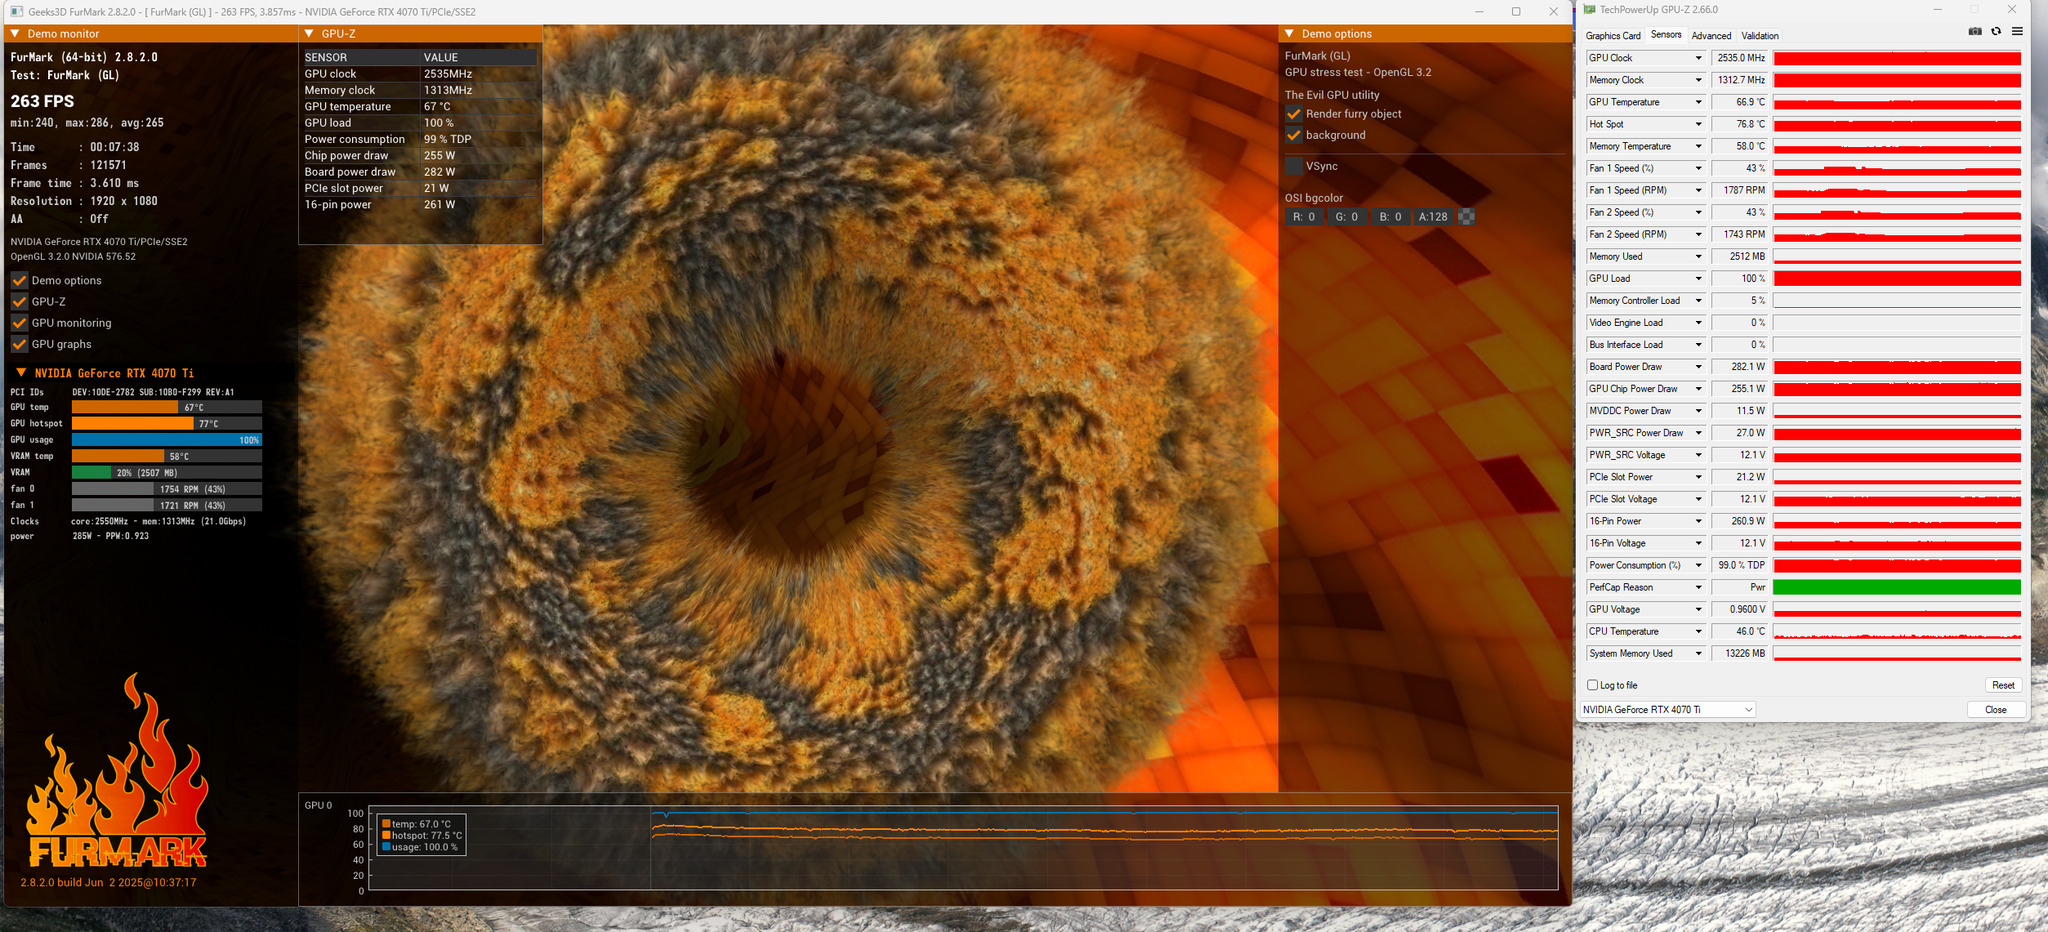Collapse the NVIDIA GeForce RTX 4070 Ti section
Viewport: 2048px width, 932px height.
pos(21,372)
